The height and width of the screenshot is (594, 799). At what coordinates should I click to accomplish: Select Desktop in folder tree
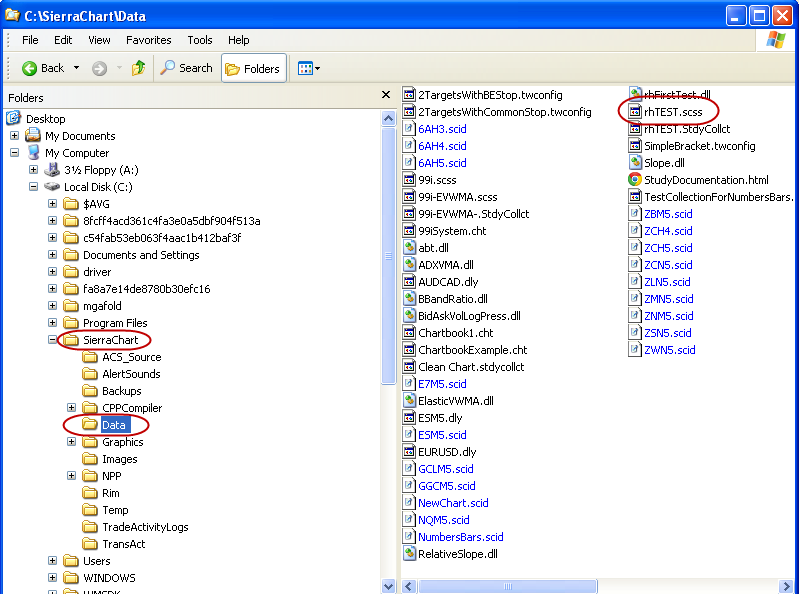[45, 119]
